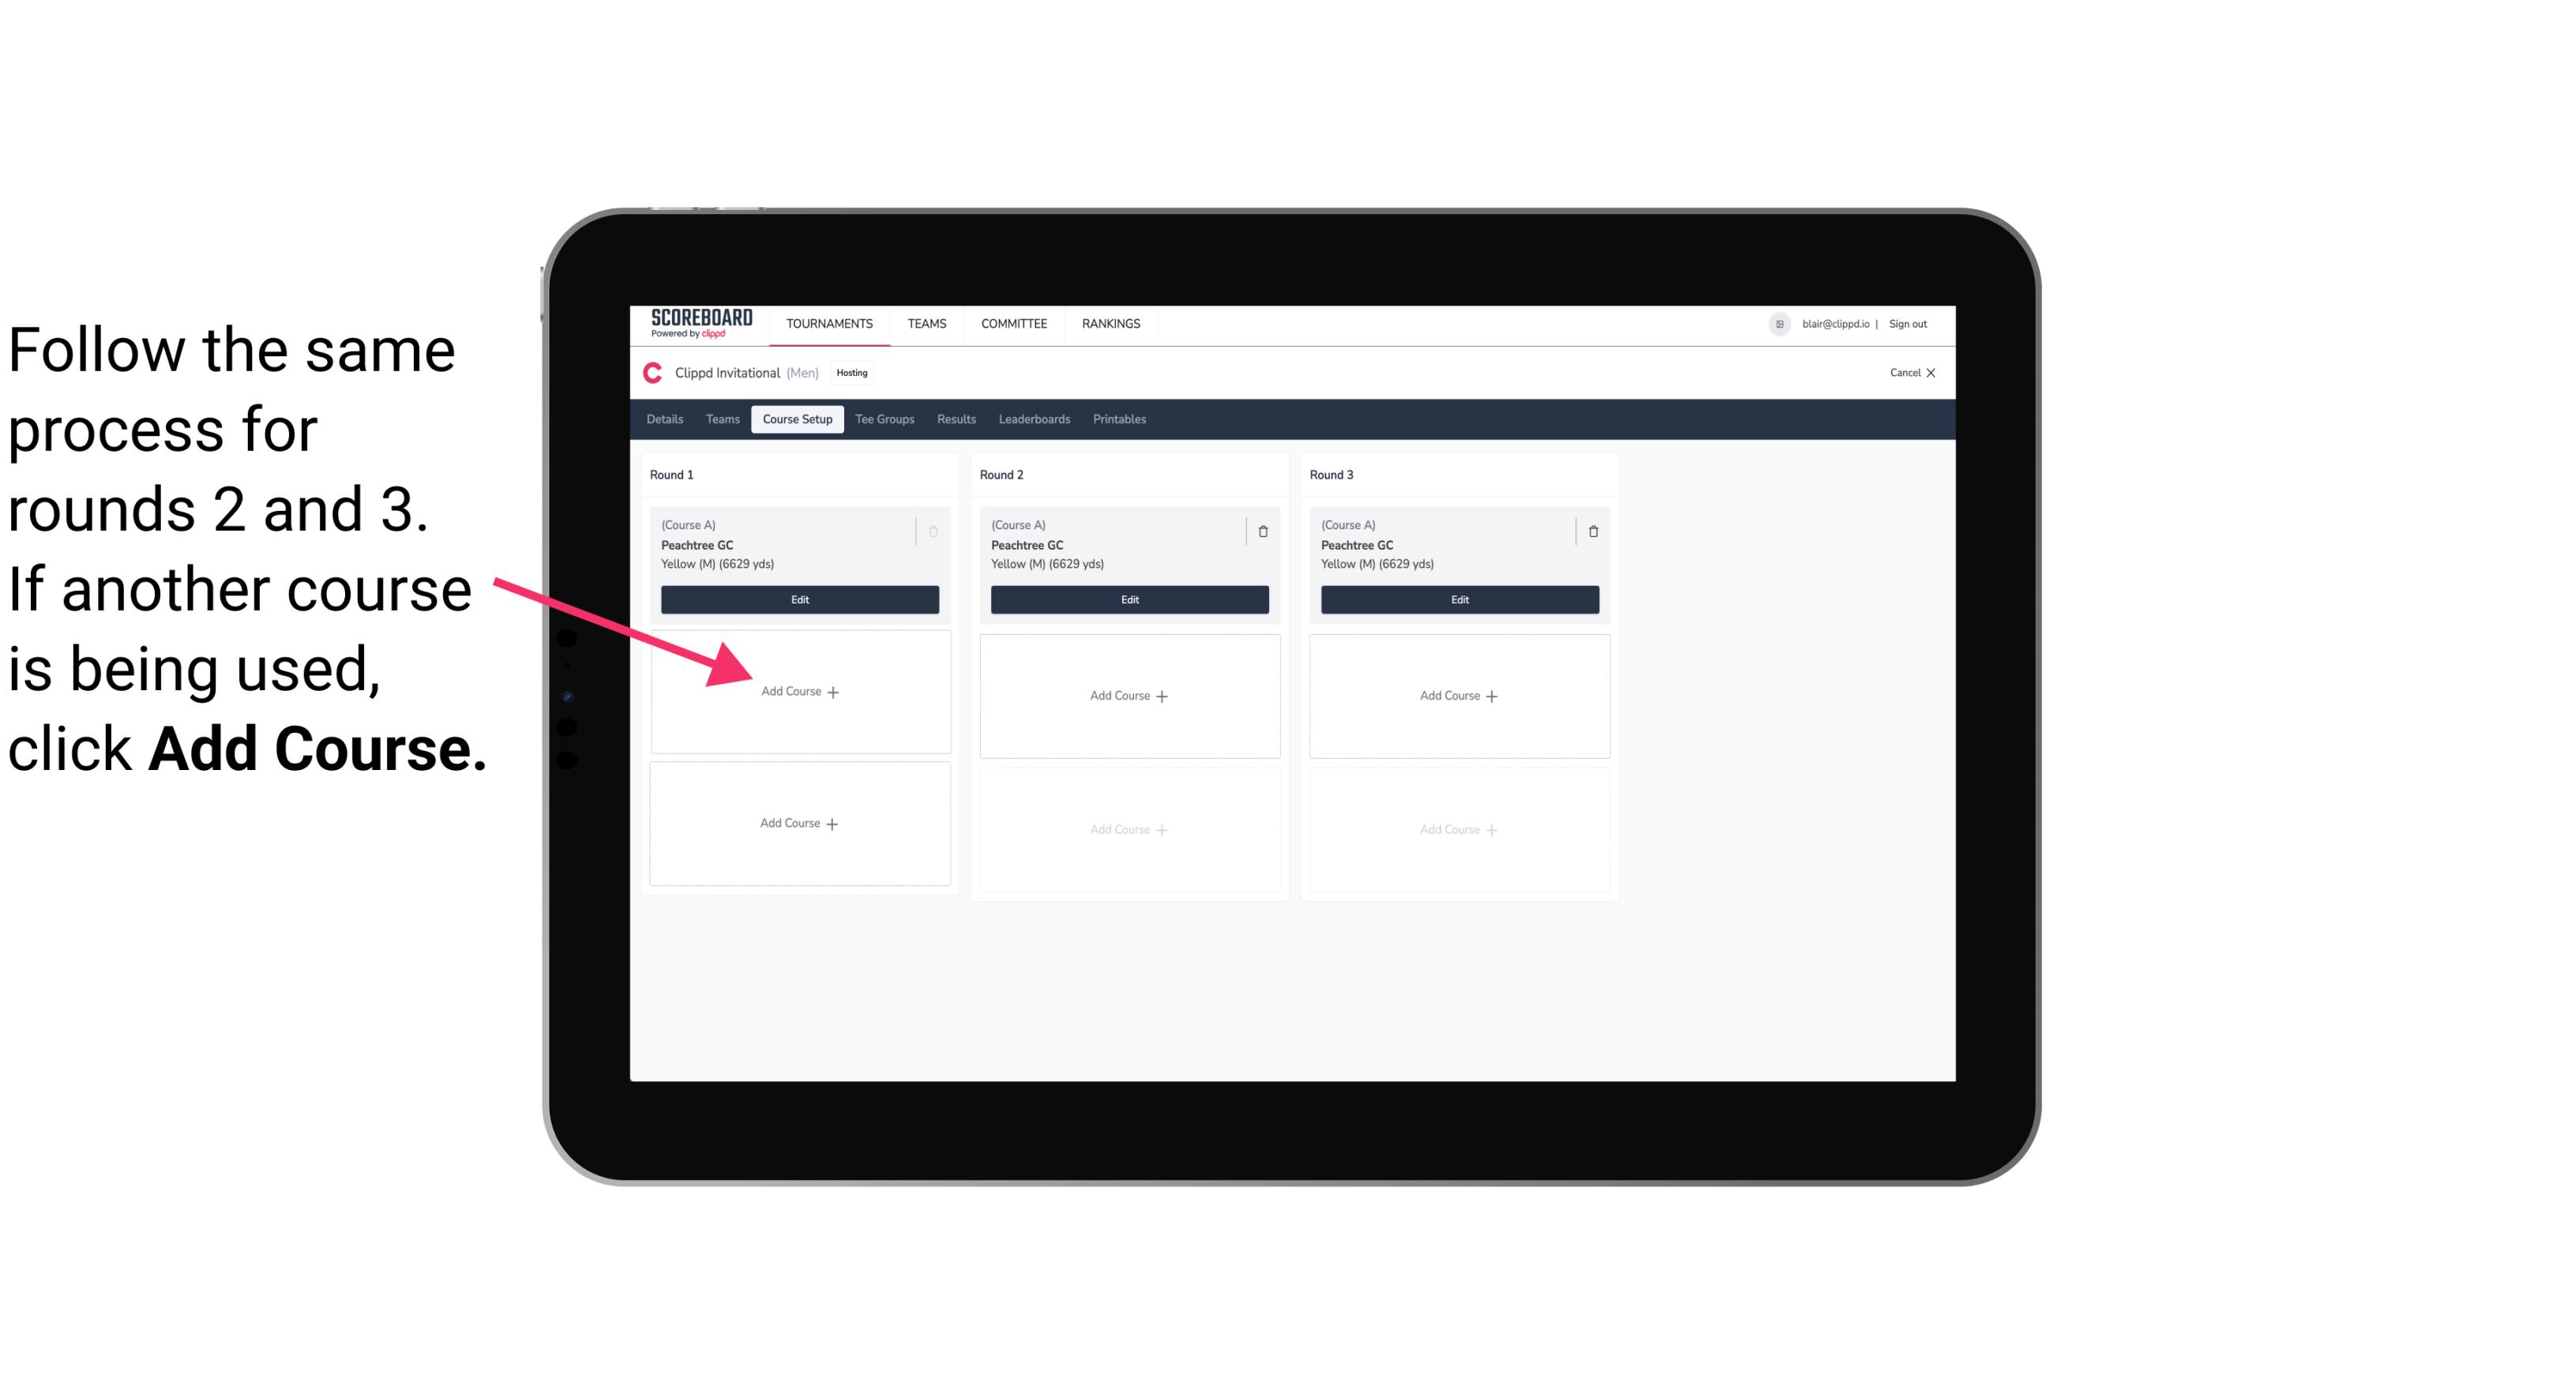The image size is (2576, 1386).
Task: Click Edit button for Round 1 course
Action: tap(800, 599)
